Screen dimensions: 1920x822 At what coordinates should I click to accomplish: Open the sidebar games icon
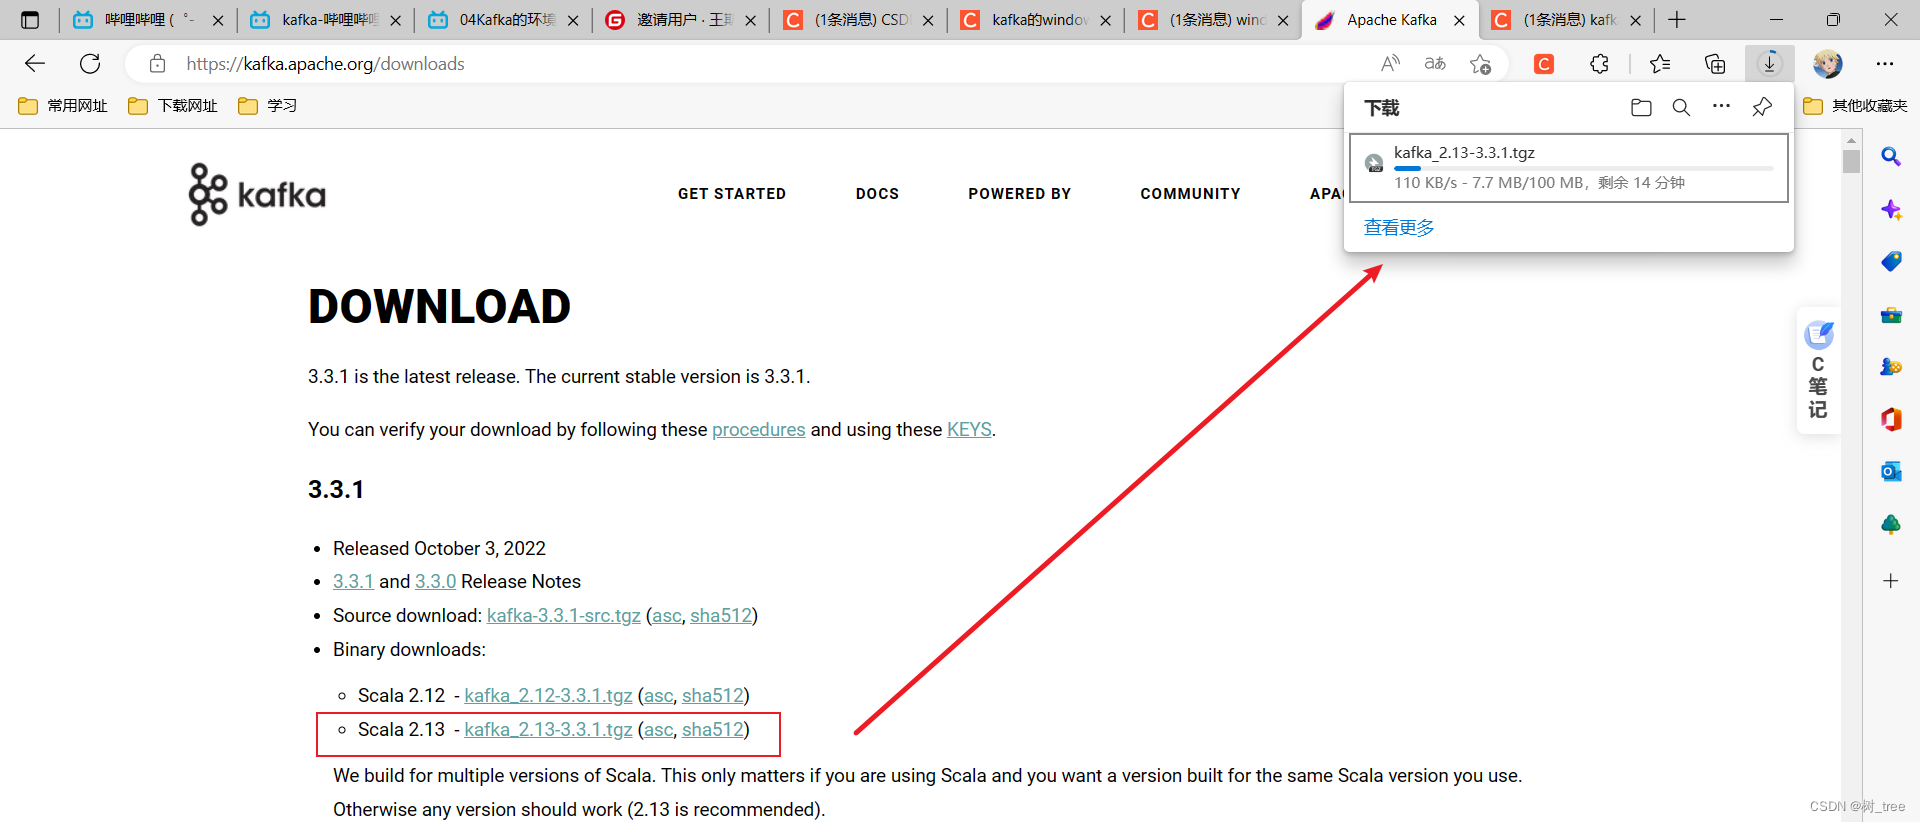click(x=1890, y=367)
